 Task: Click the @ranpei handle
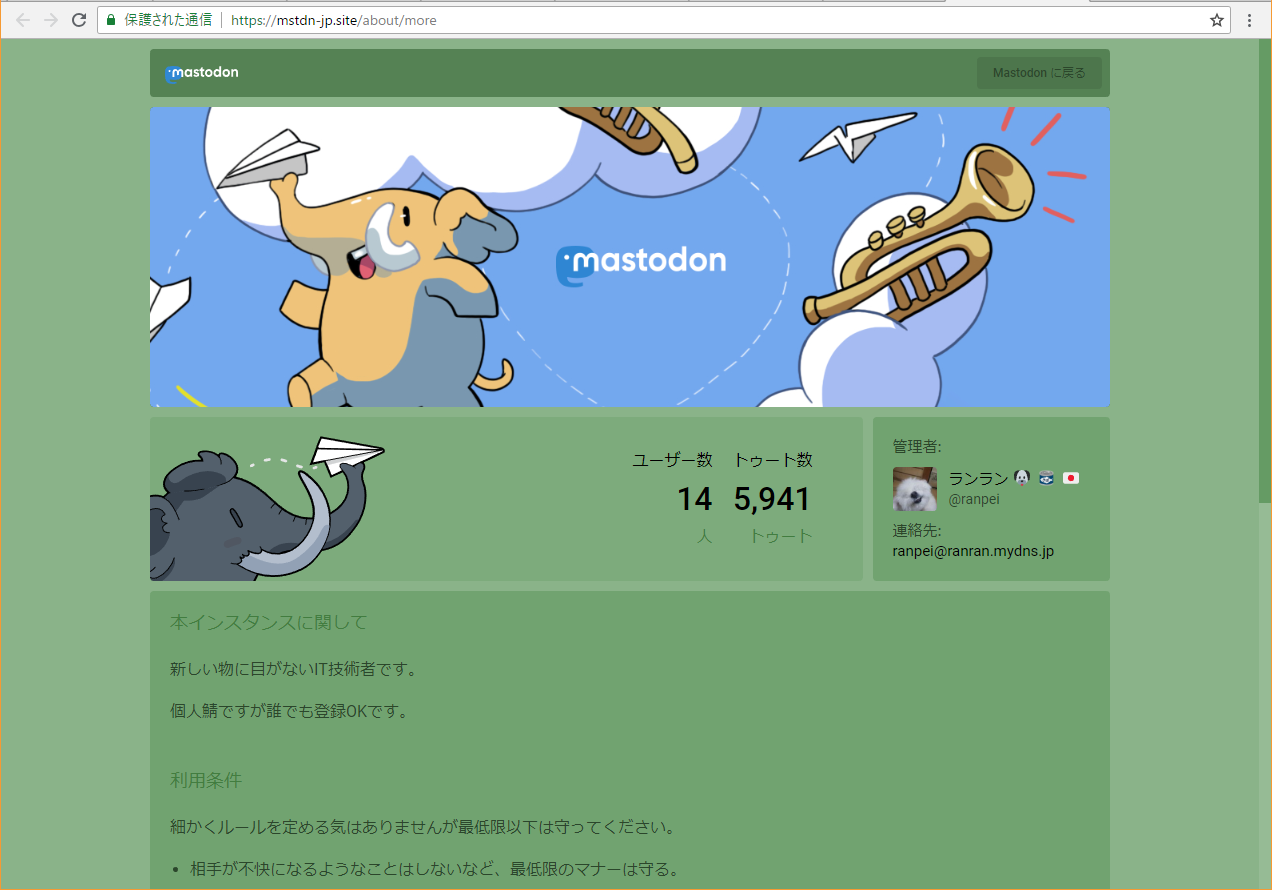pyautogui.click(x=973, y=499)
